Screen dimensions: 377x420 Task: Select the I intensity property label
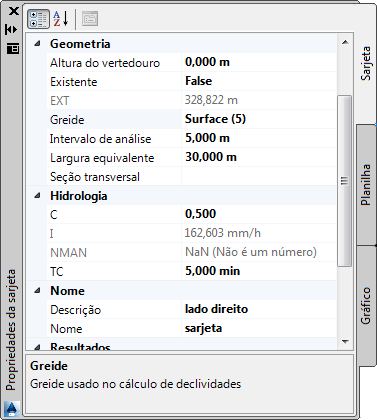[52, 233]
